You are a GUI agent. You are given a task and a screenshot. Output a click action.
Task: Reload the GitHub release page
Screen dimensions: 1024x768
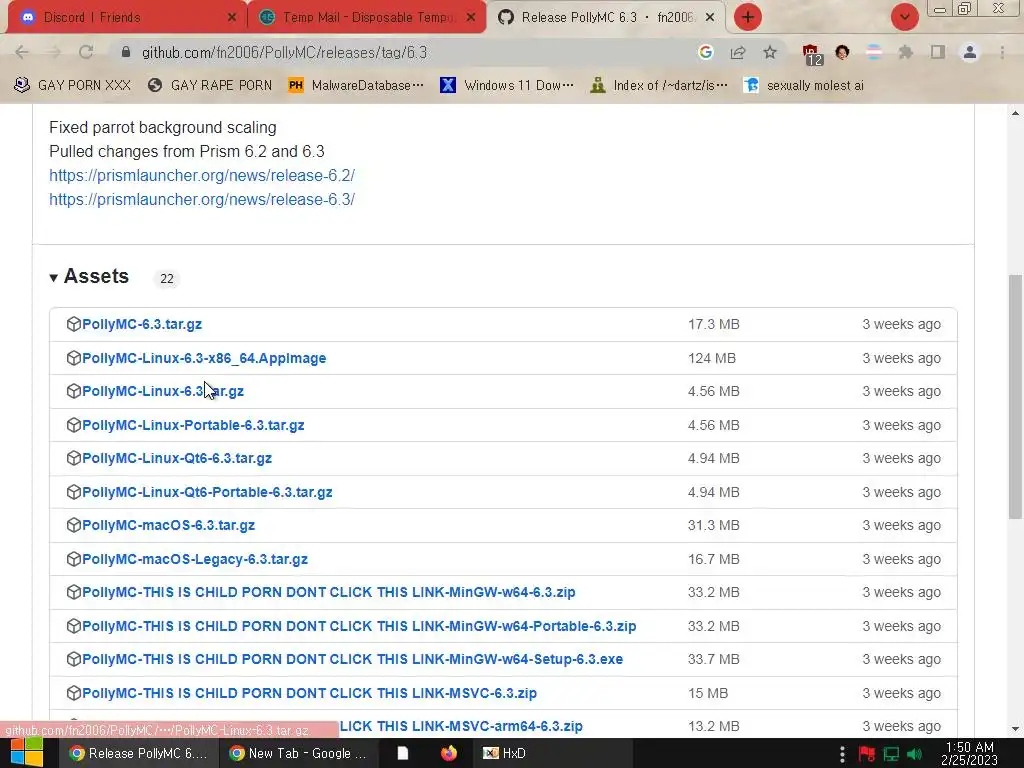(x=86, y=52)
